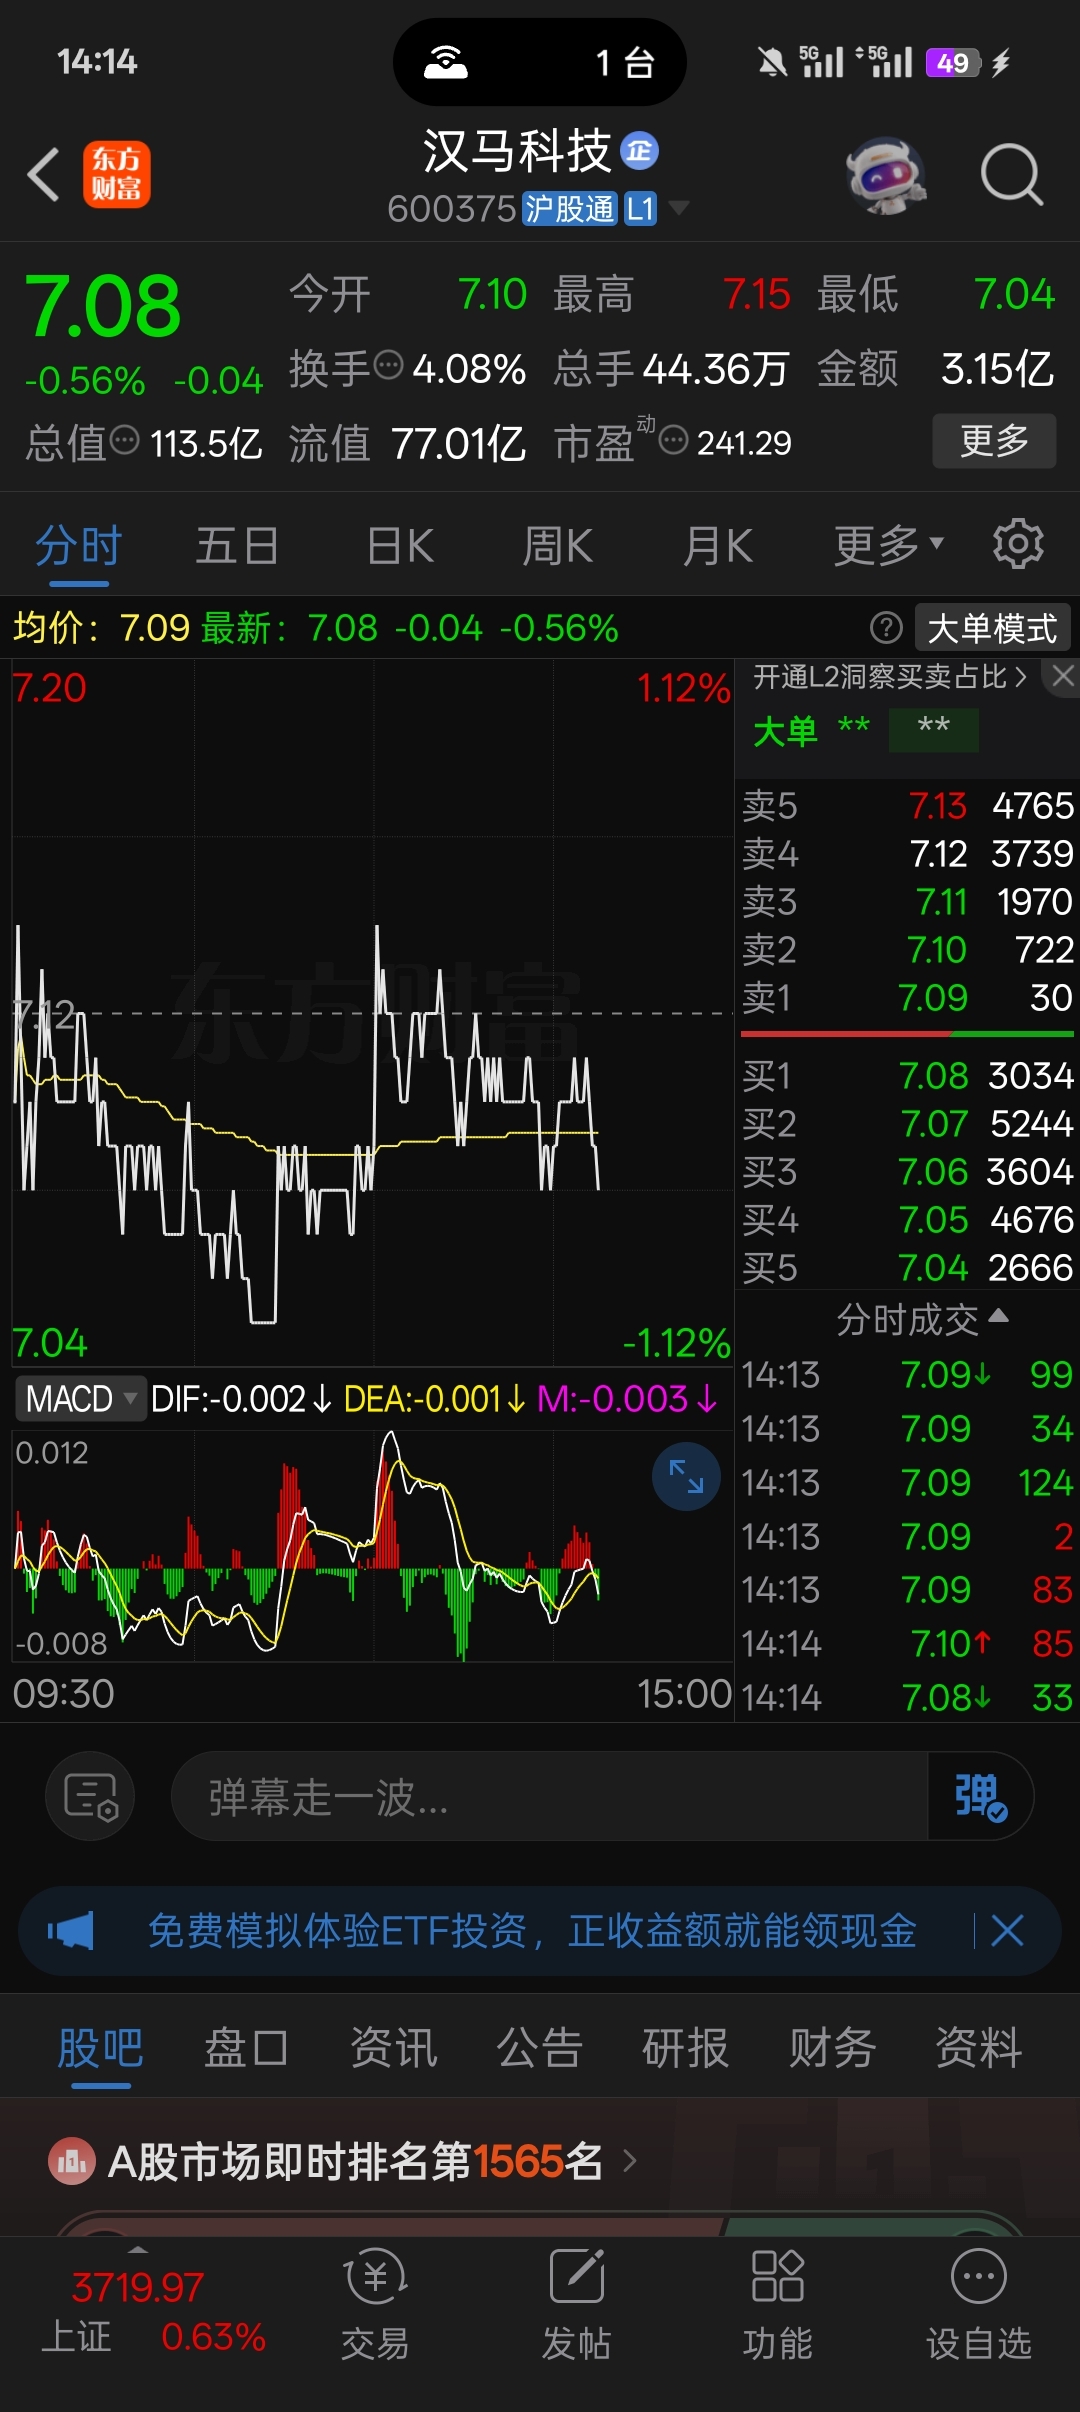This screenshot has height=2412, width=1080.
Task: Open 开通L2洞察买卖占比 link
Action: (x=890, y=677)
